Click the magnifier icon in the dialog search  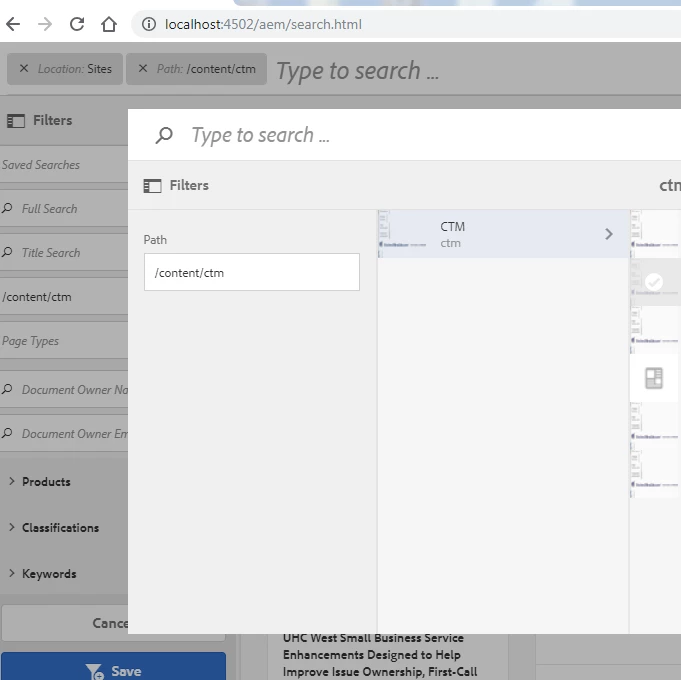(164, 135)
